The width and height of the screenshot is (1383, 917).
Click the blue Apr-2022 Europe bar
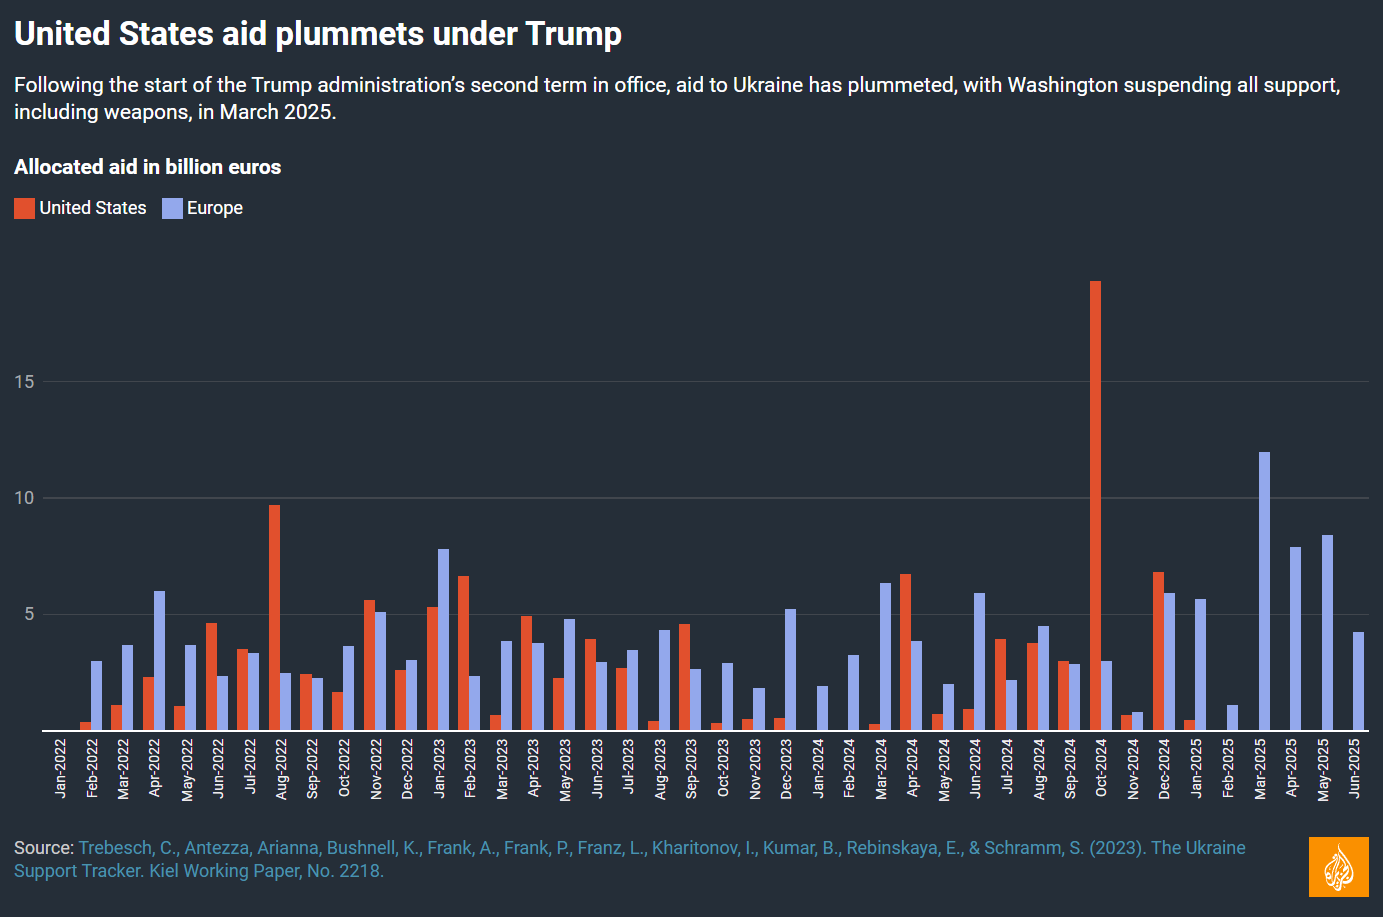159,660
